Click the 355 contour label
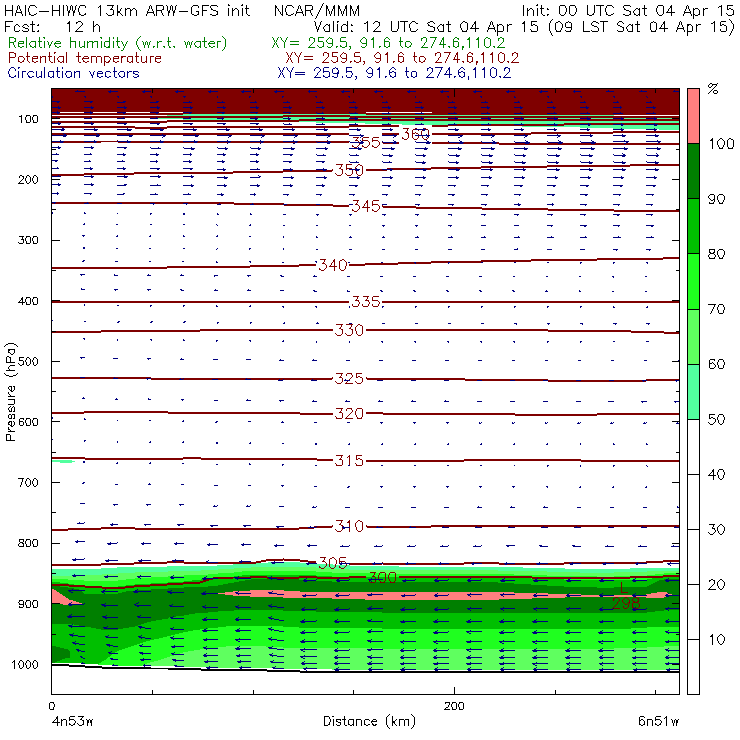This screenshot has width=740, height=740. point(366,143)
